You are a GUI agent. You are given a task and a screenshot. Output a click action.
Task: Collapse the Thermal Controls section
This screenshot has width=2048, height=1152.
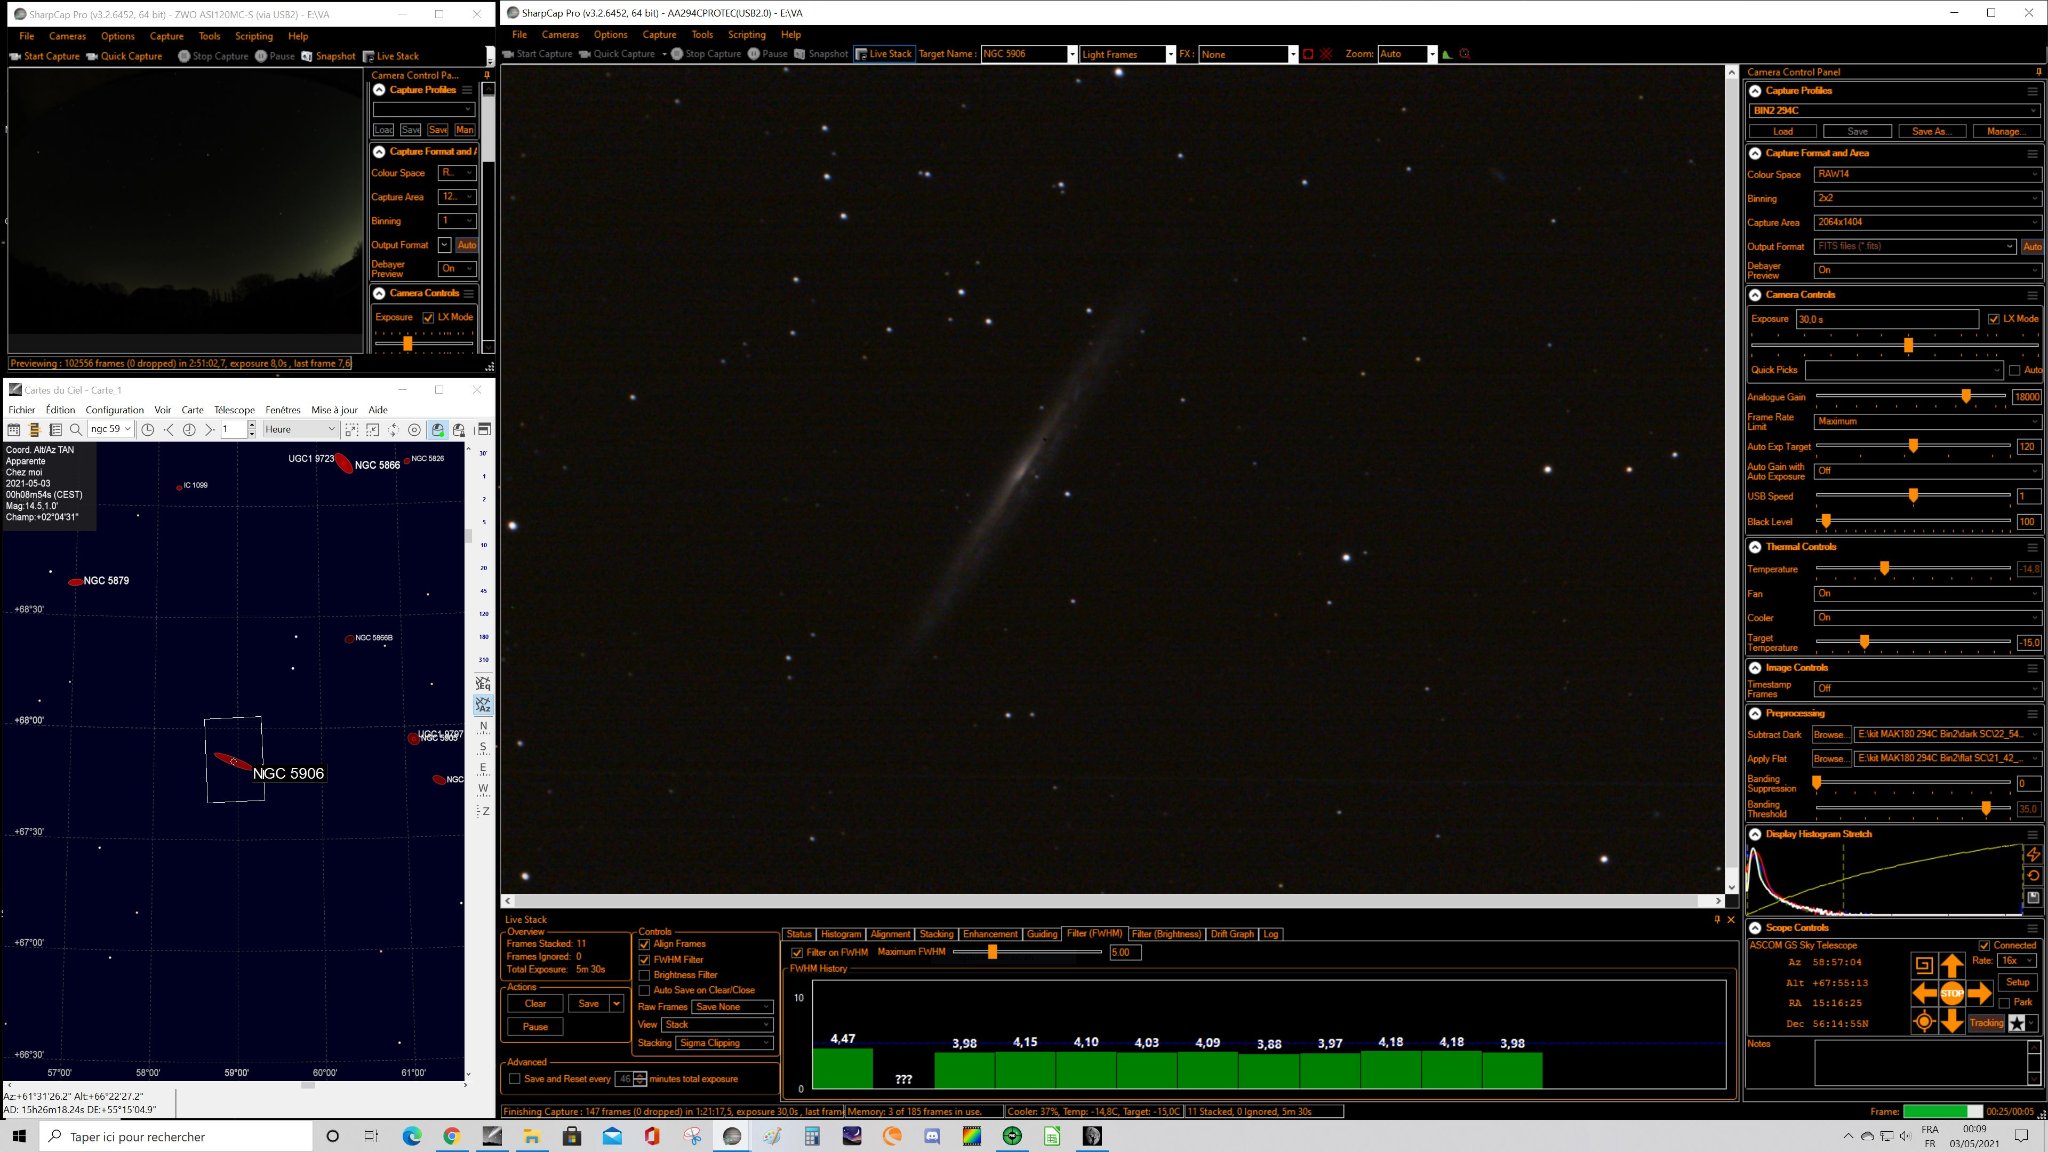click(1755, 547)
